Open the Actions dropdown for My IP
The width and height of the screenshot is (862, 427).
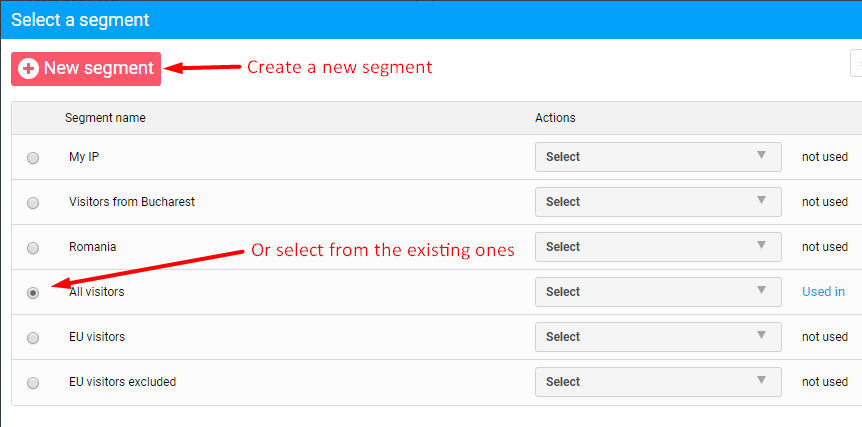click(x=658, y=157)
